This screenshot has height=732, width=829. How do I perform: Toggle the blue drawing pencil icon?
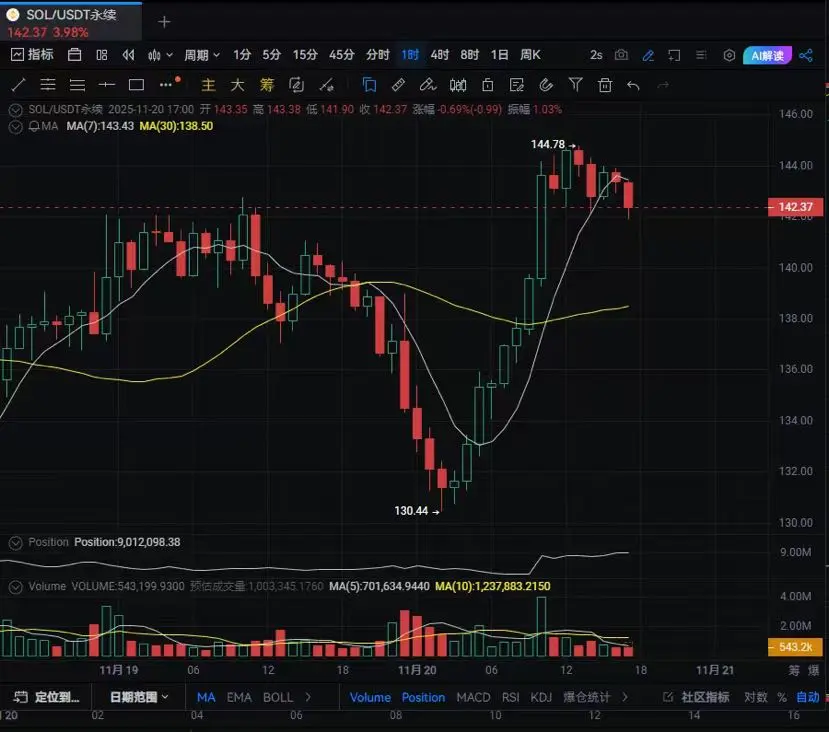648,55
